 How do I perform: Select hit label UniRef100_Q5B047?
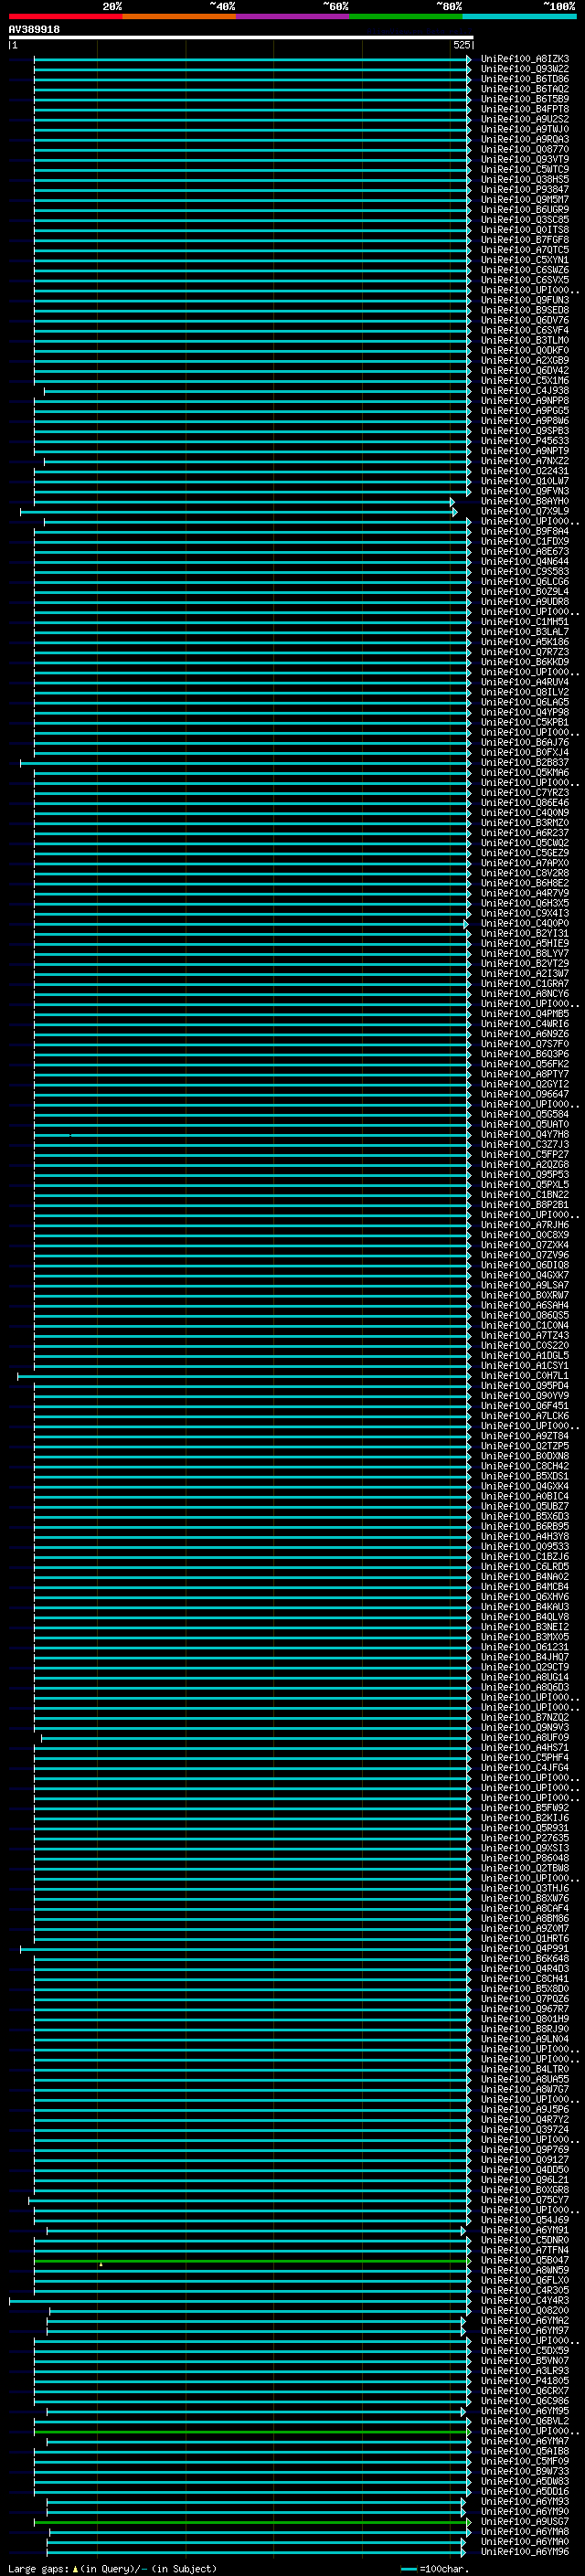[525, 2260]
